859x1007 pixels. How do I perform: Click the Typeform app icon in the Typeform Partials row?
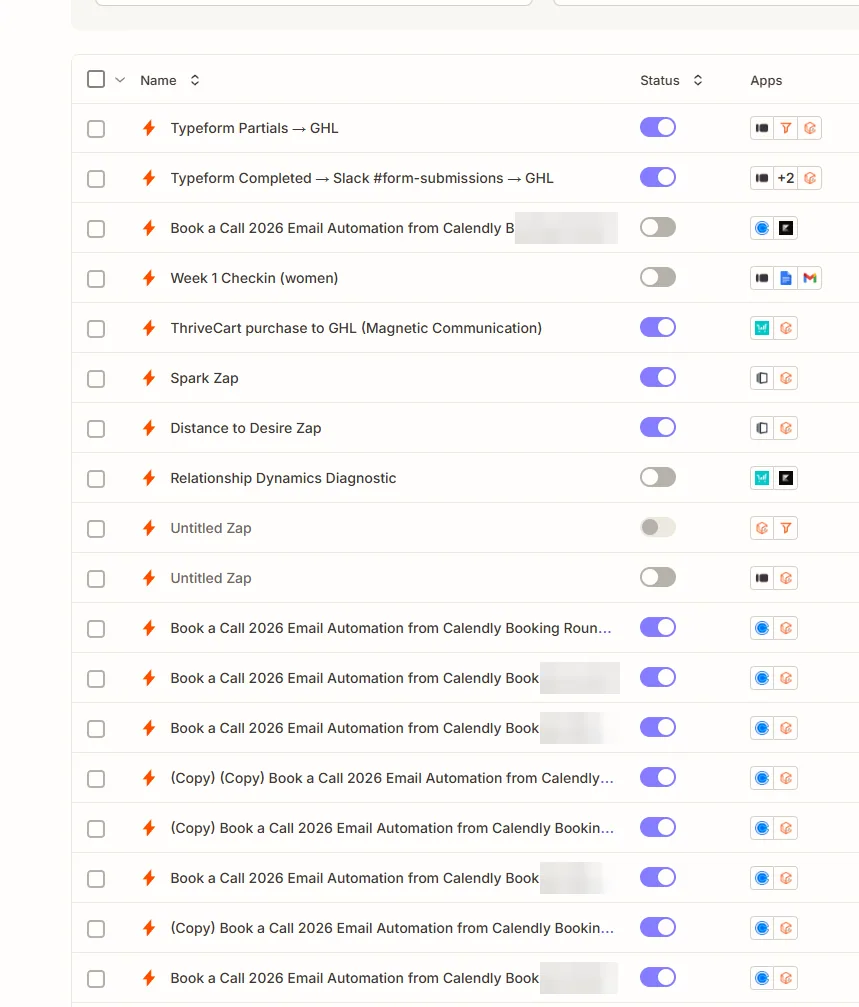(x=762, y=128)
